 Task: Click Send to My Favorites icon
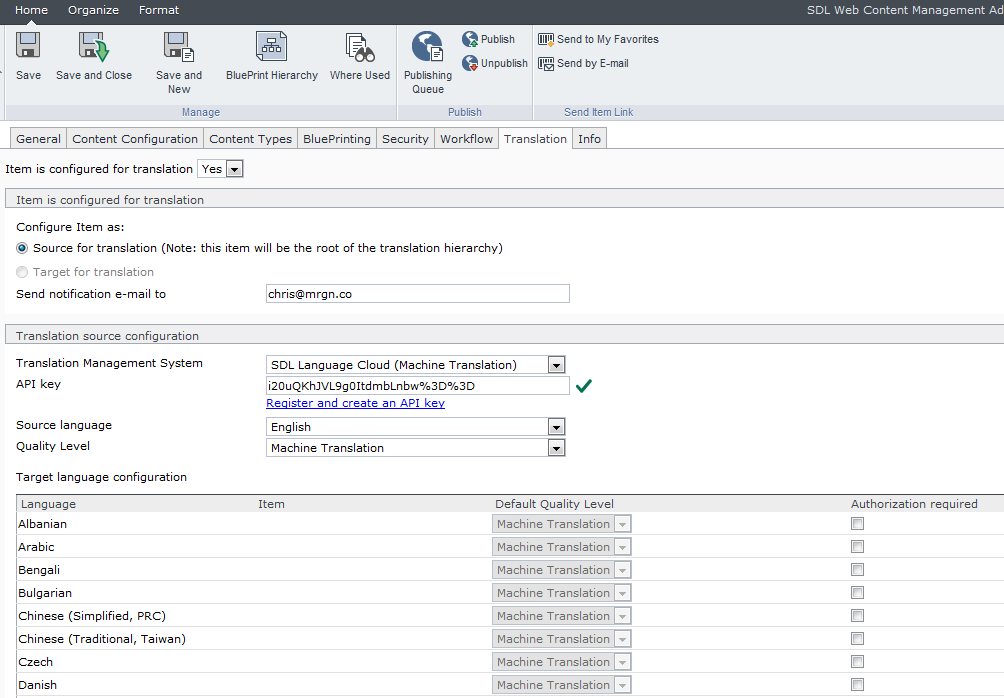pyautogui.click(x=546, y=39)
